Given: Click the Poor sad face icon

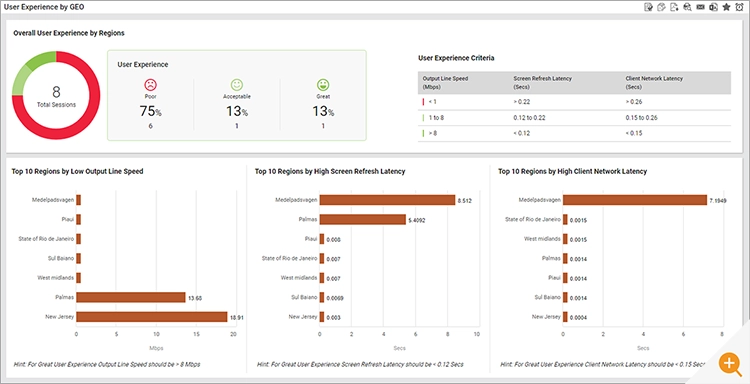Looking at the screenshot, I should [x=151, y=85].
